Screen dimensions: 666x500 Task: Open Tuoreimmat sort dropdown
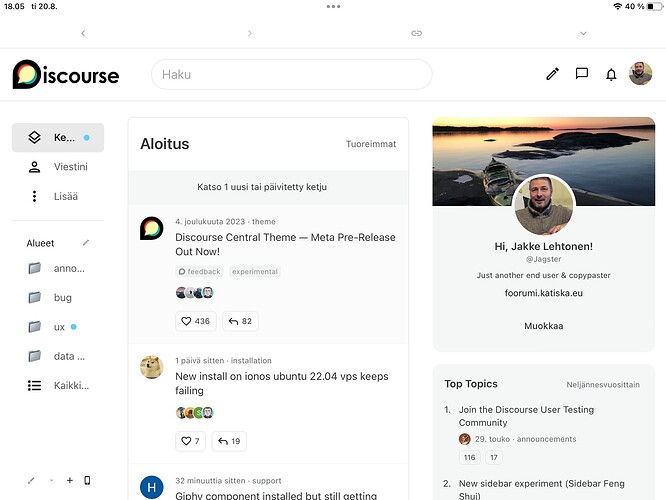371,144
